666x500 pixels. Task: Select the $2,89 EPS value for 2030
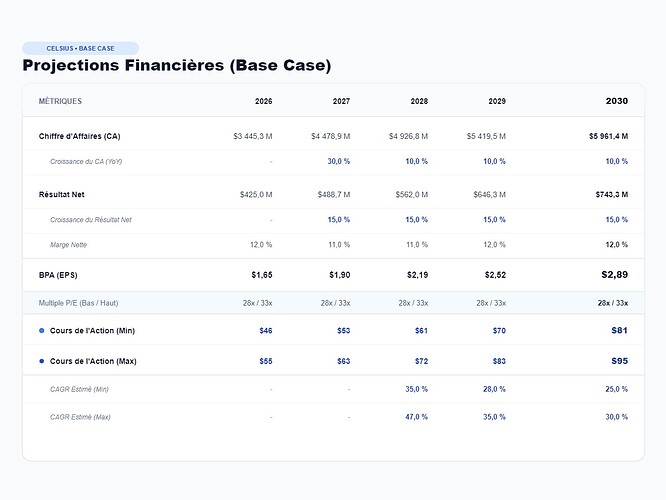[x=615, y=275]
